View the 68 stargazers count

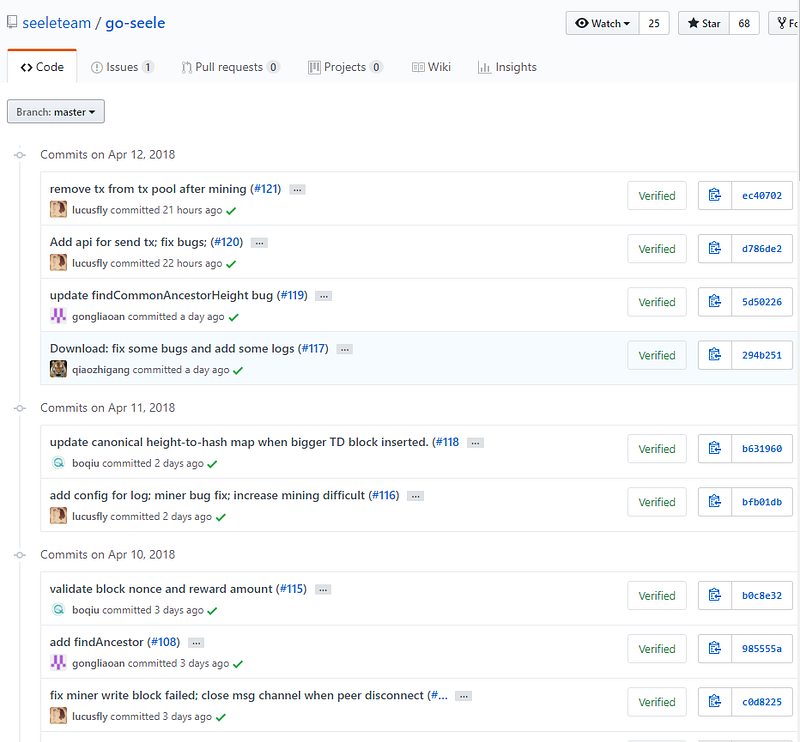pyautogui.click(x=744, y=23)
